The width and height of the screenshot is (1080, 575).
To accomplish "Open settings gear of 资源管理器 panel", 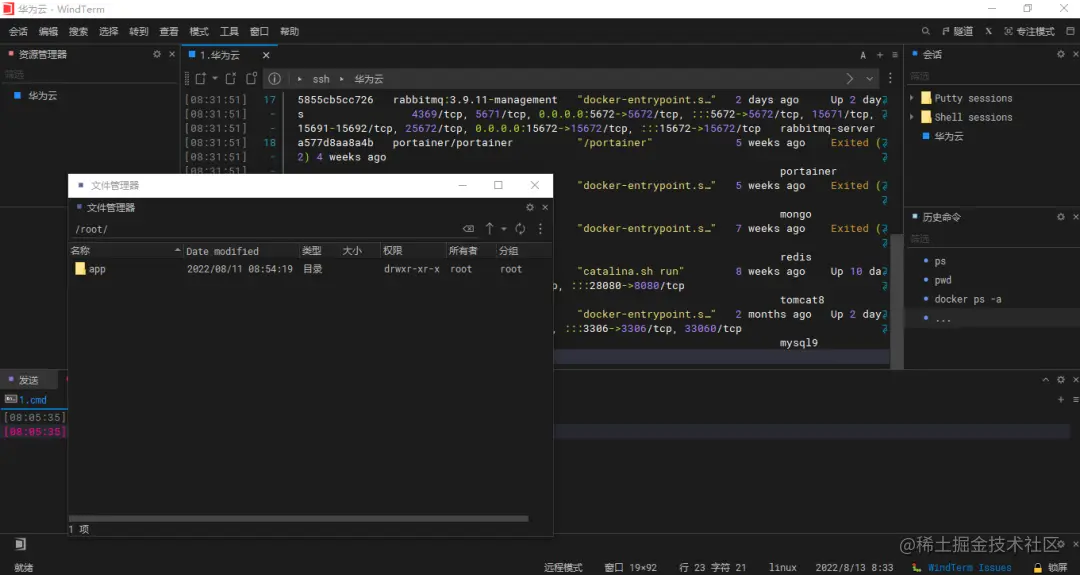I will [157, 54].
